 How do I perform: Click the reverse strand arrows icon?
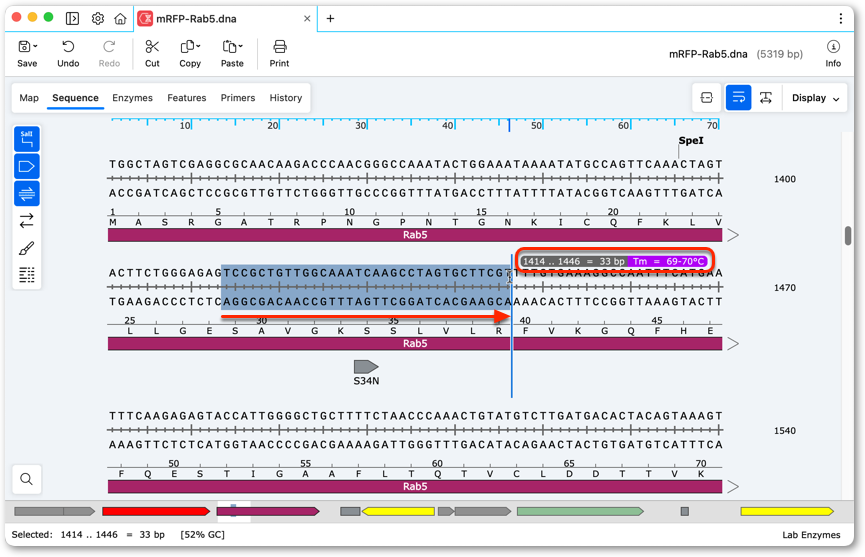tap(26, 221)
